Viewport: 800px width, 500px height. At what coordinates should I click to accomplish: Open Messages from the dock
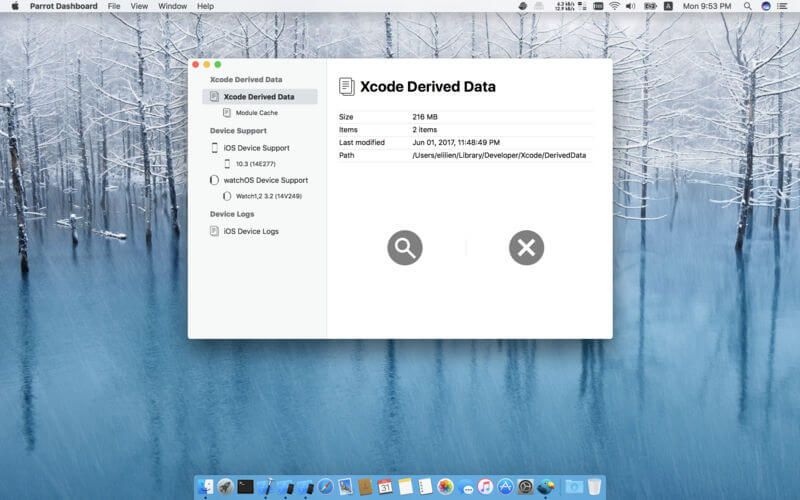click(x=465, y=486)
